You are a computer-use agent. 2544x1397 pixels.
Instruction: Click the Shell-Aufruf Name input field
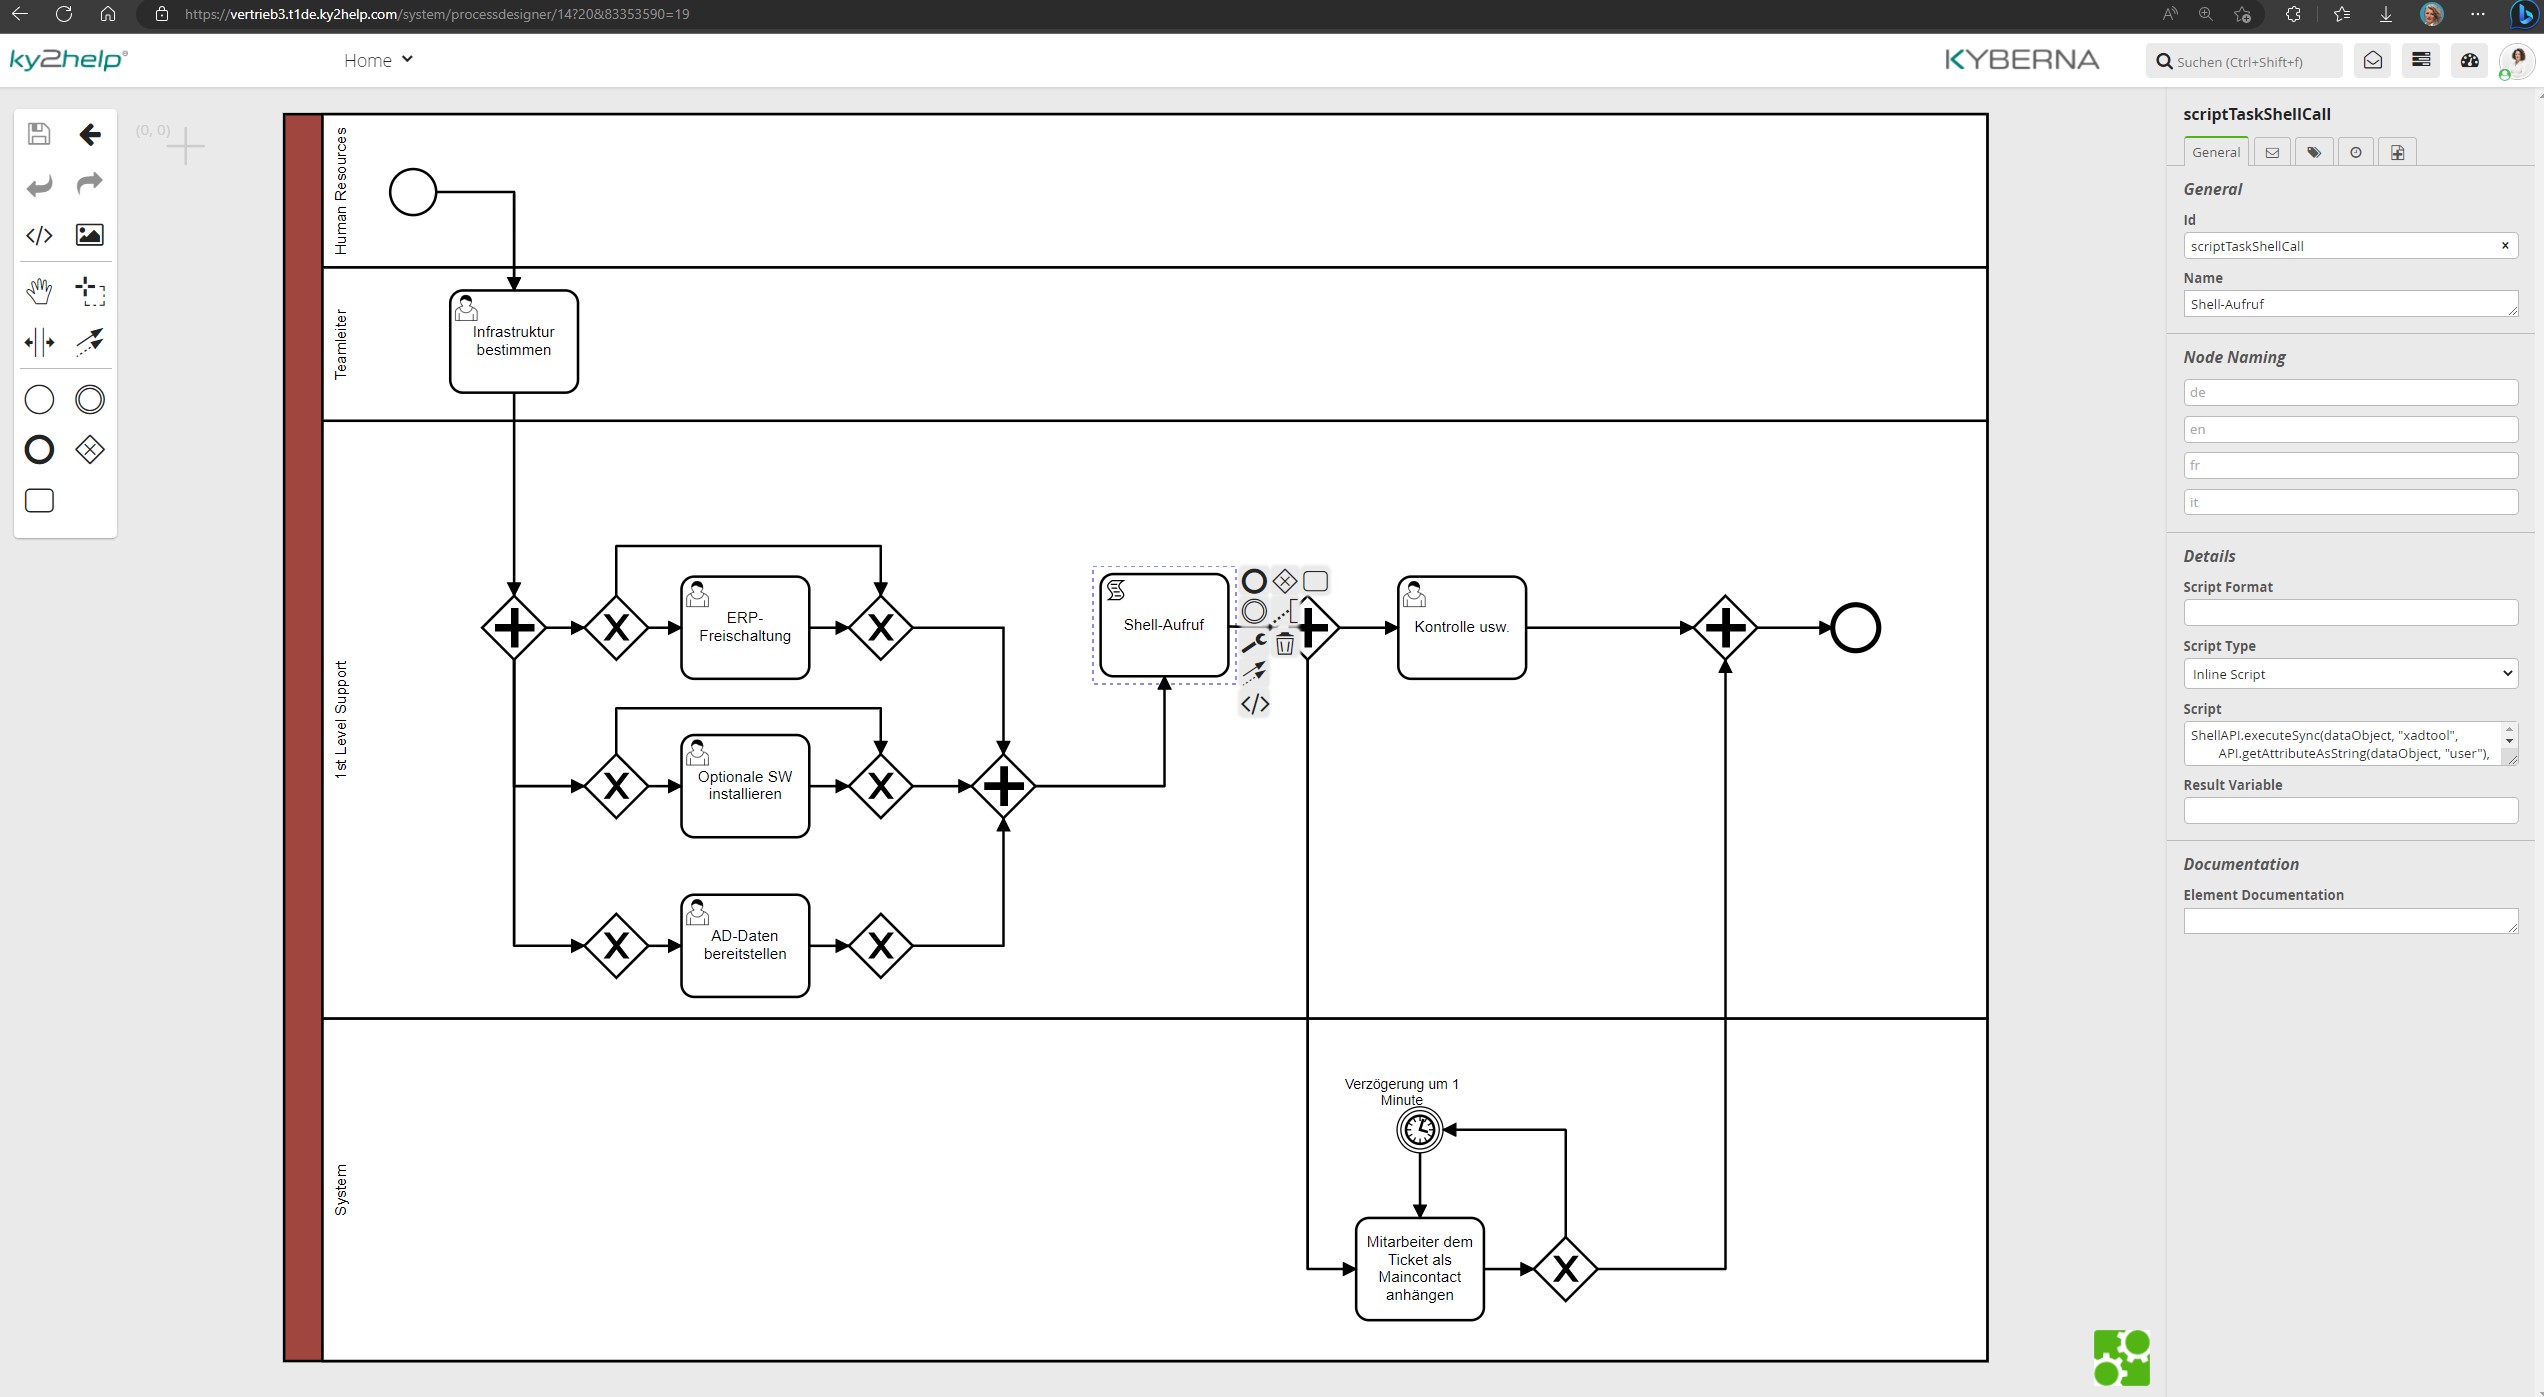click(2350, 303)
